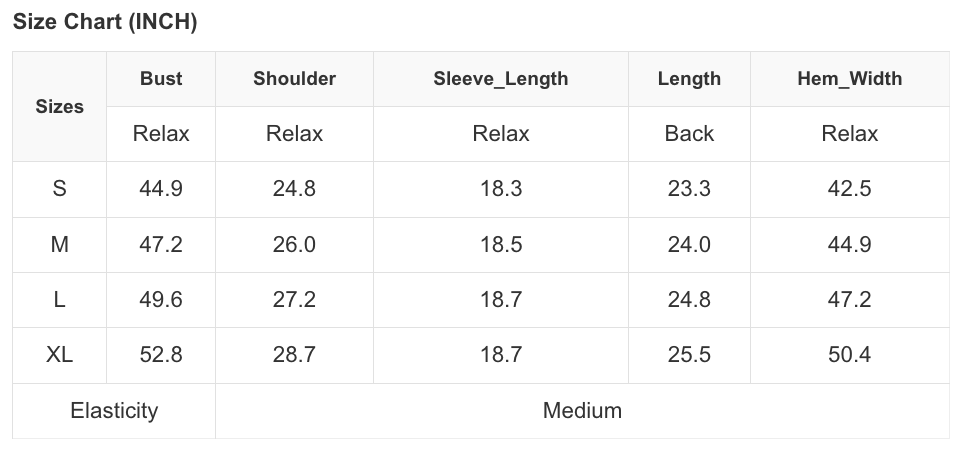
Task: Select the Elasticity row label
Action: [114, 410]
